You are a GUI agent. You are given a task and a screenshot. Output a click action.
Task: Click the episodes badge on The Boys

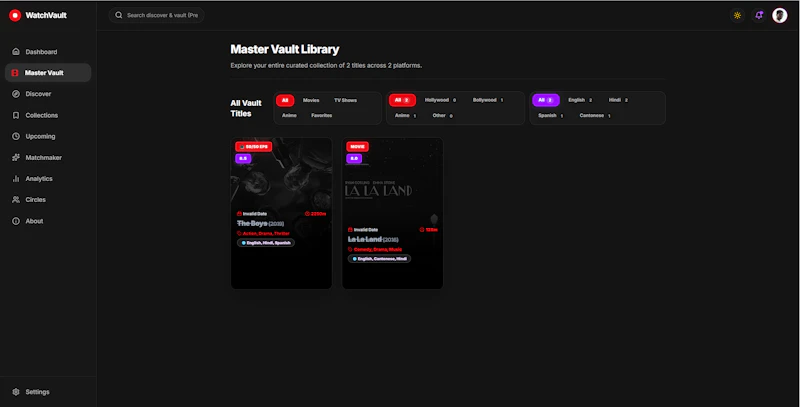coord(254,146)
